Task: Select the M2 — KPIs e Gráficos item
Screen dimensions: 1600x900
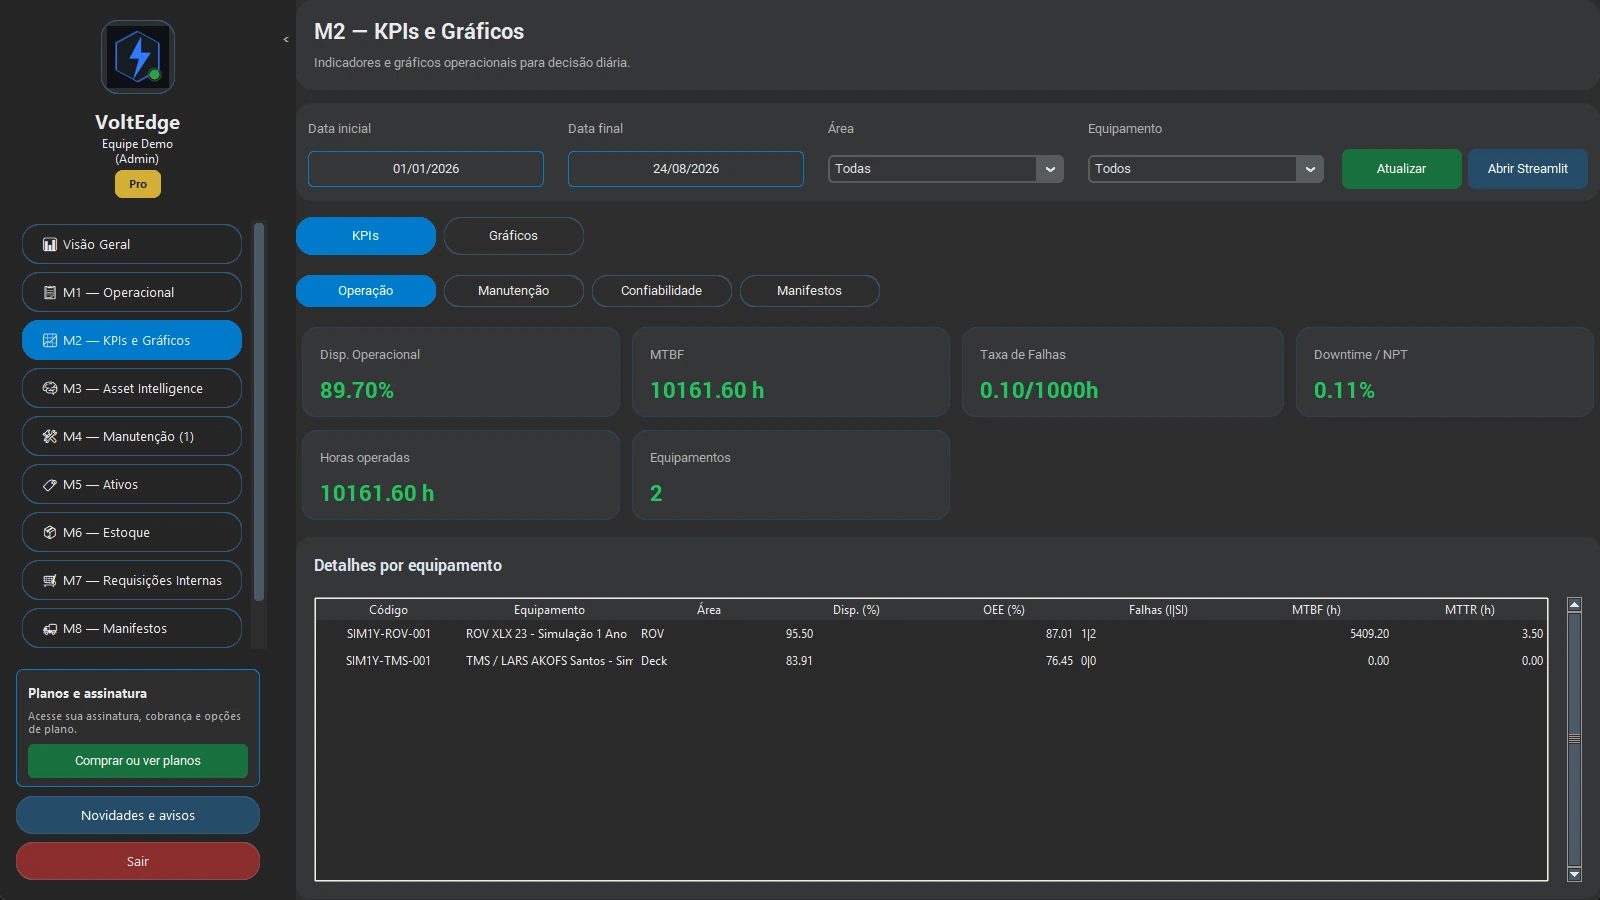Action: pyautogui.click(x=132, y=340)
